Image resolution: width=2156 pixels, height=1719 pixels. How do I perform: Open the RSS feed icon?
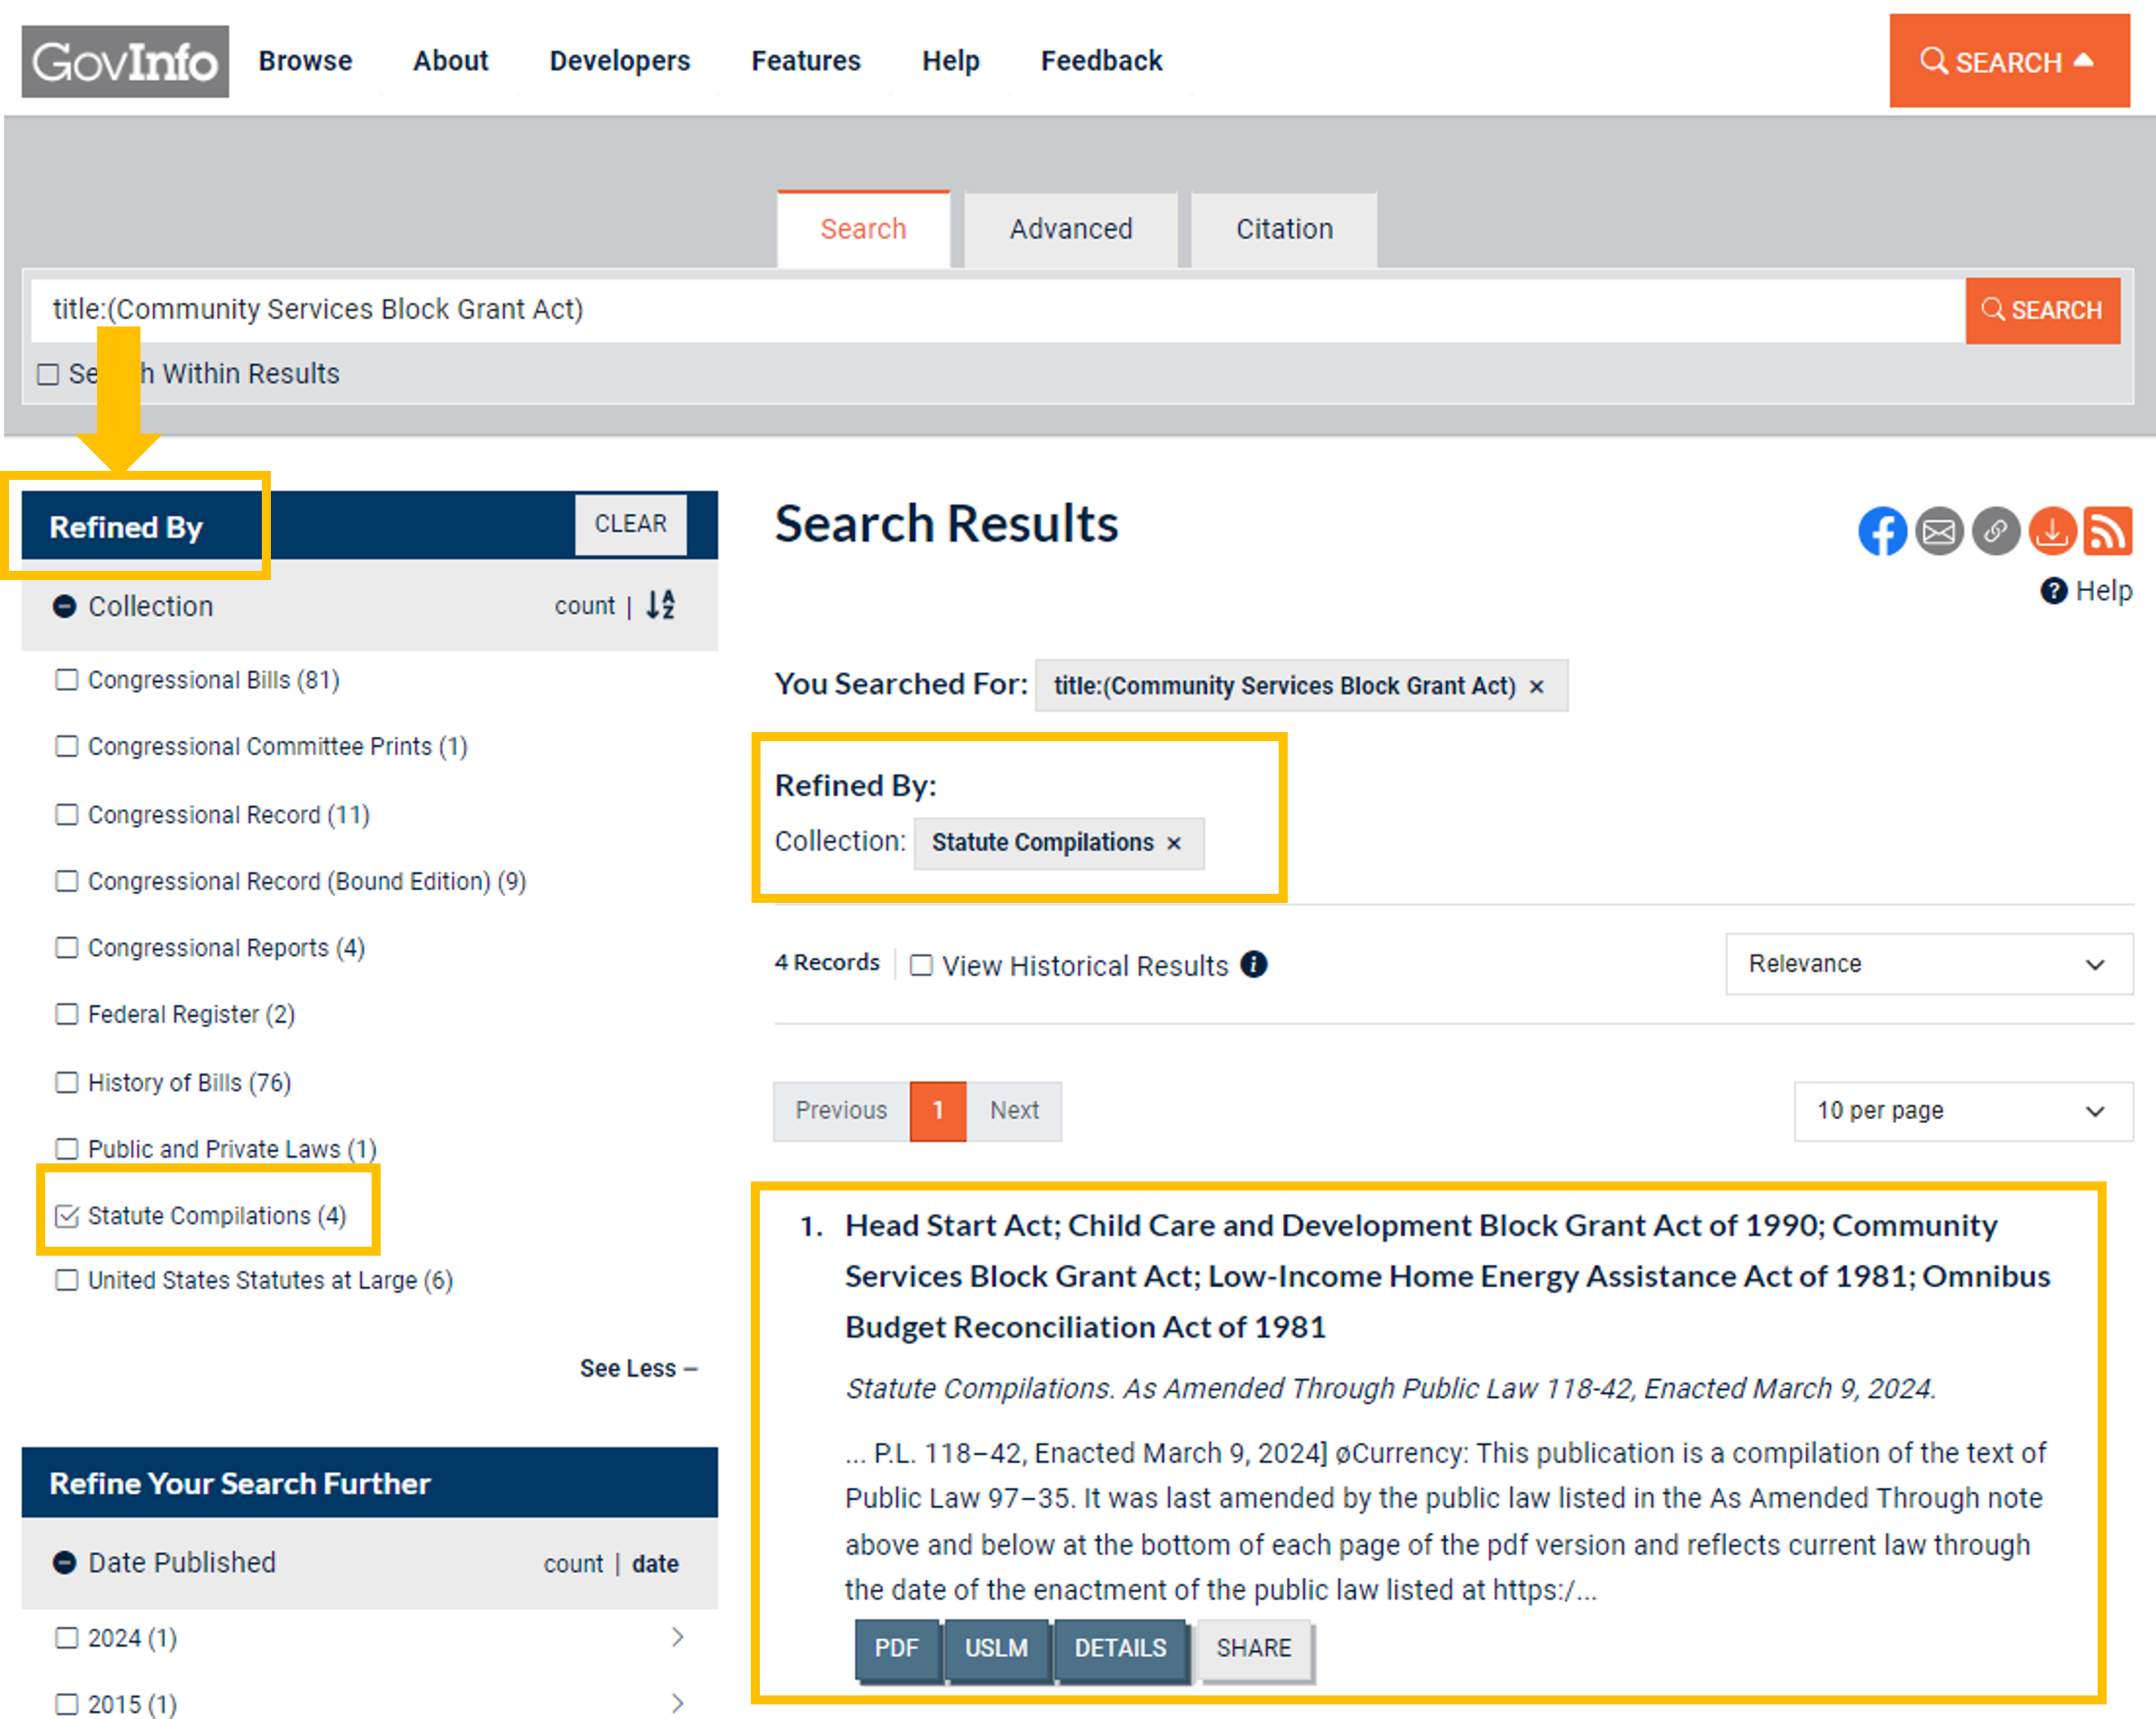click(2107, 531)
